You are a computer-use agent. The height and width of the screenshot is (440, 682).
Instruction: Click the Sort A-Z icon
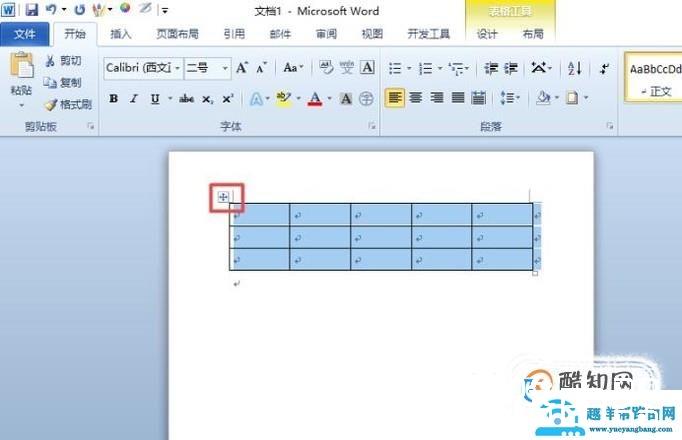[x=575, y=68]
